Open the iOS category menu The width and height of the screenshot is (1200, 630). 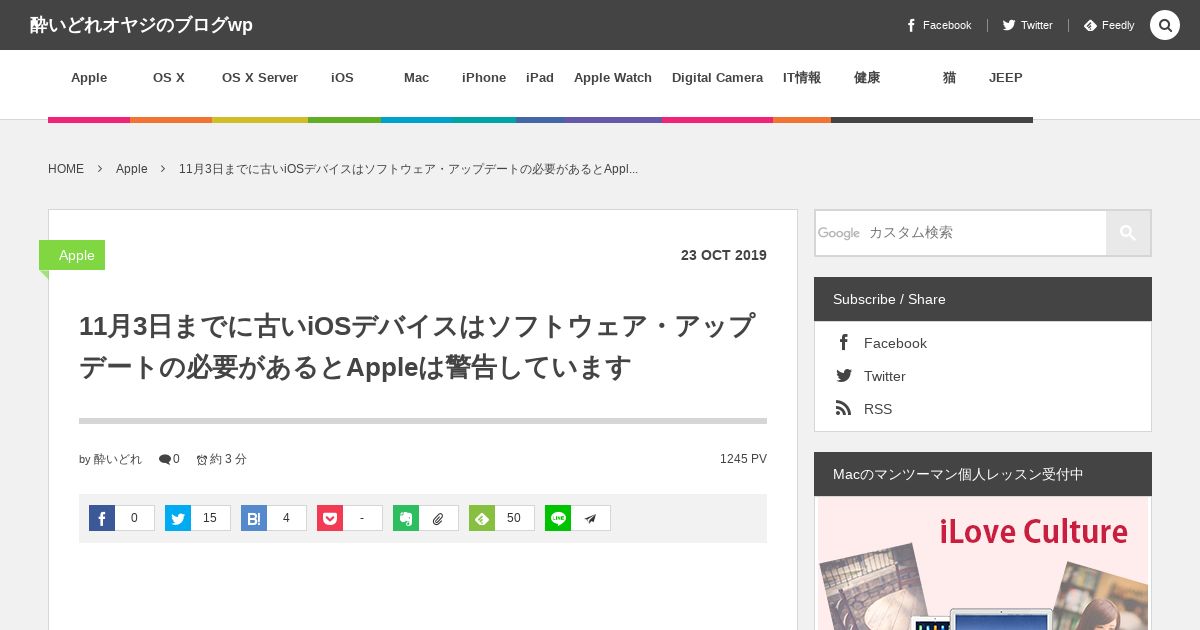coord(343,78)
